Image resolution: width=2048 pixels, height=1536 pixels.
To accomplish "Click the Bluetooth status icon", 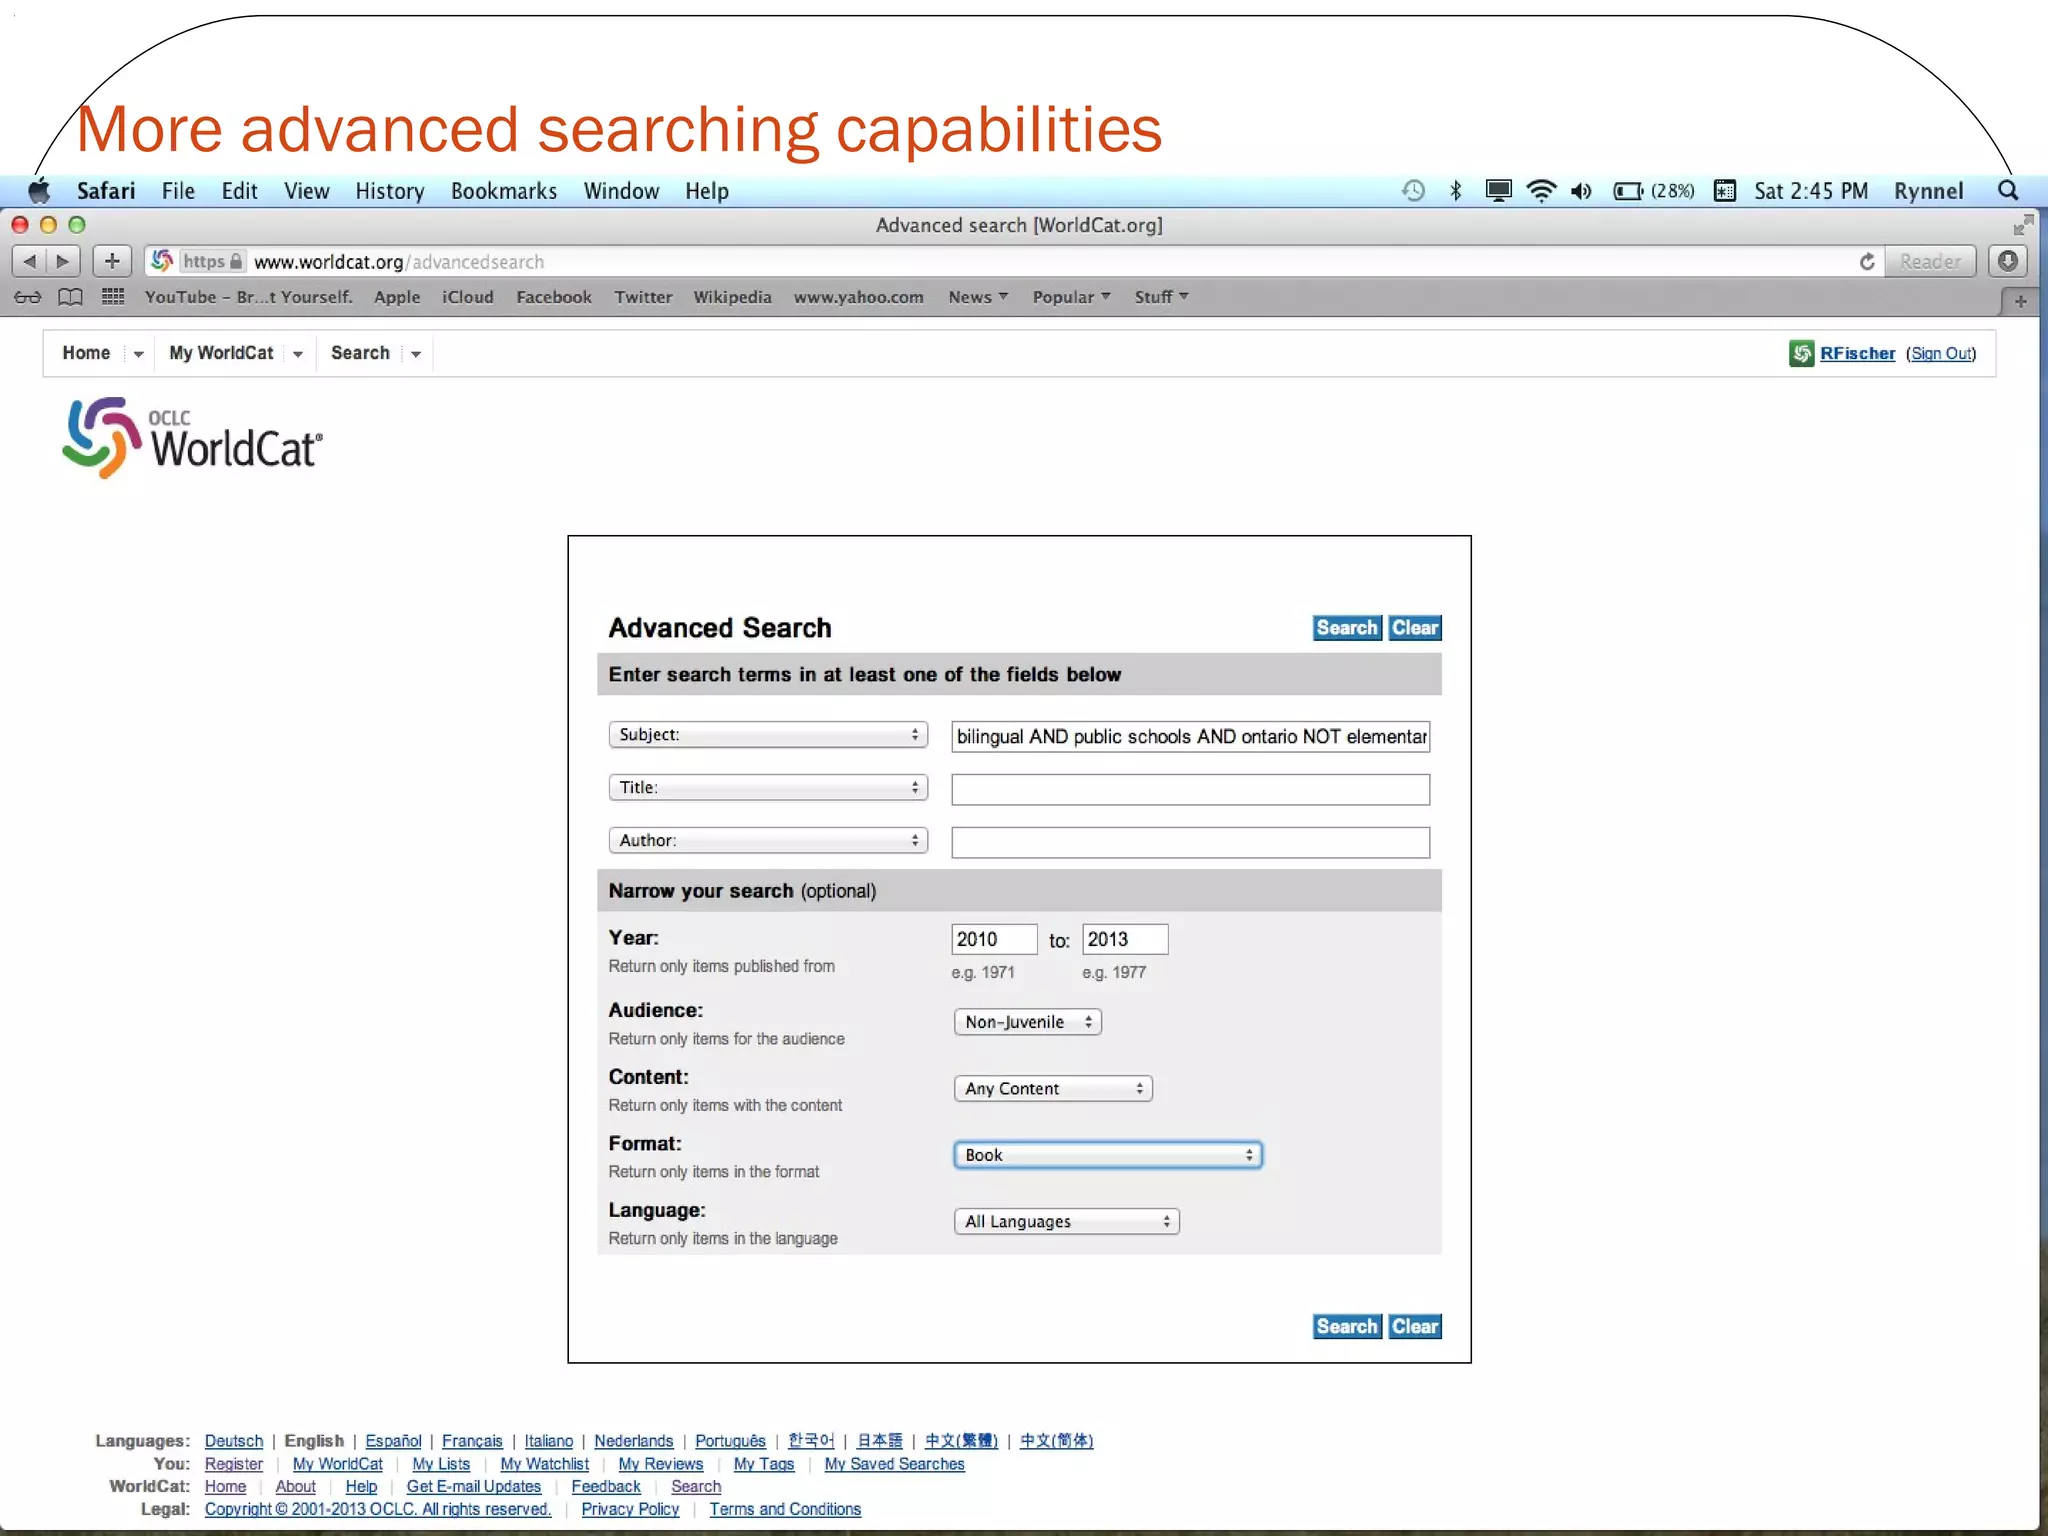I will 1456,190.
